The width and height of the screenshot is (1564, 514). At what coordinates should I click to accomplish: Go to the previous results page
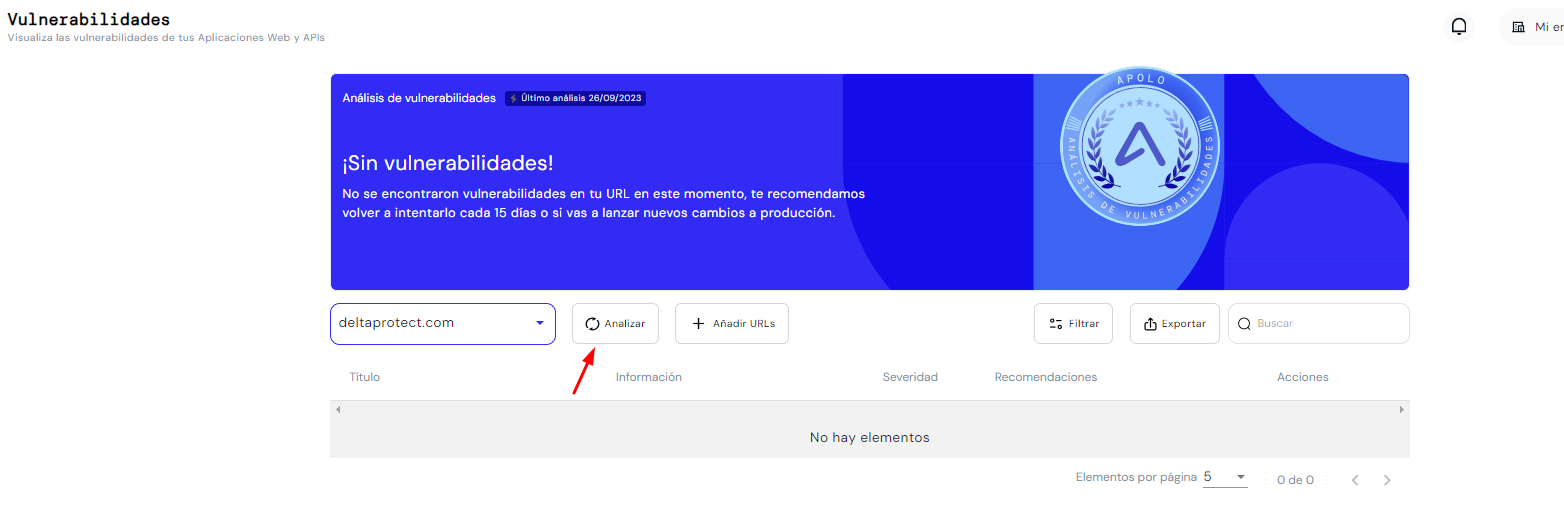(x=1355, y=480)
